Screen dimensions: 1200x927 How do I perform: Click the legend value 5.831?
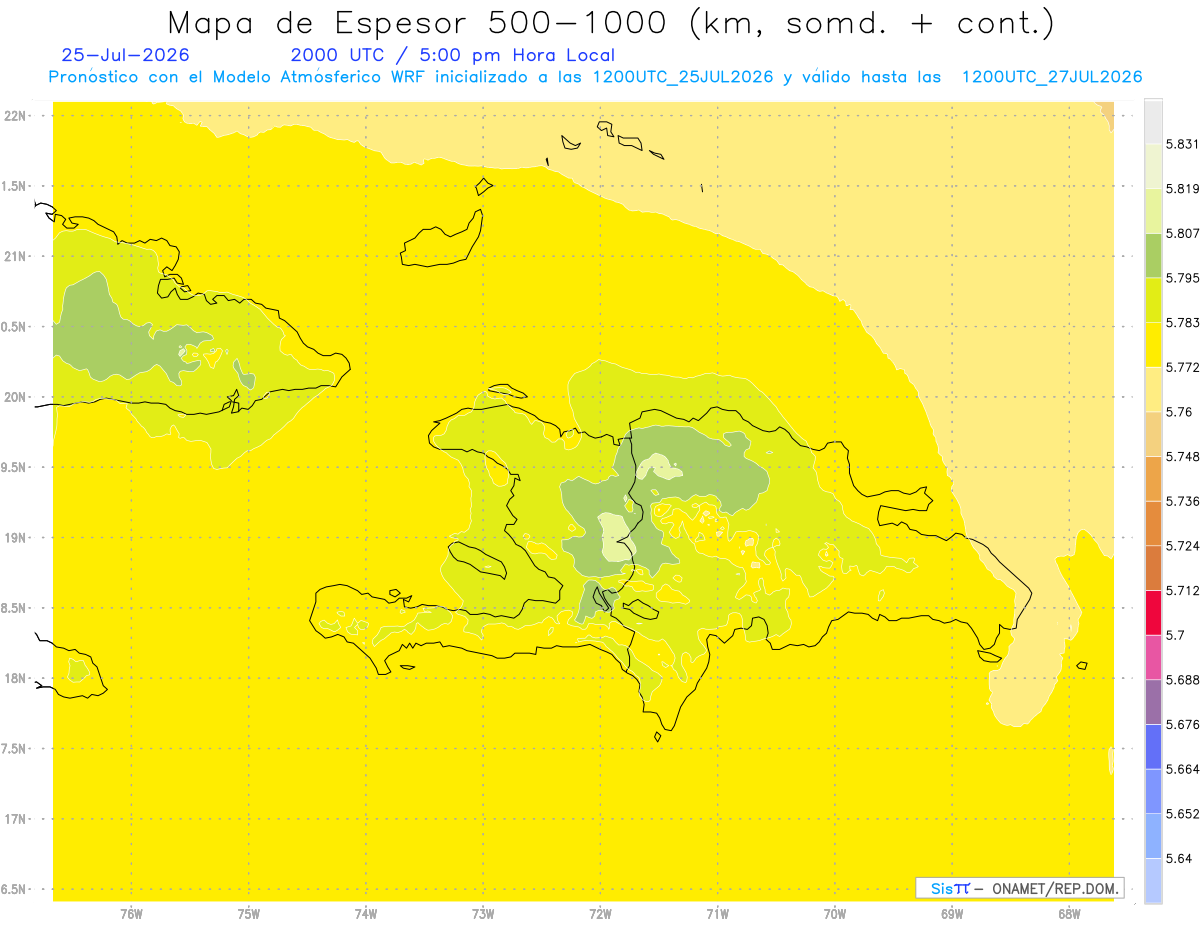1182,144
